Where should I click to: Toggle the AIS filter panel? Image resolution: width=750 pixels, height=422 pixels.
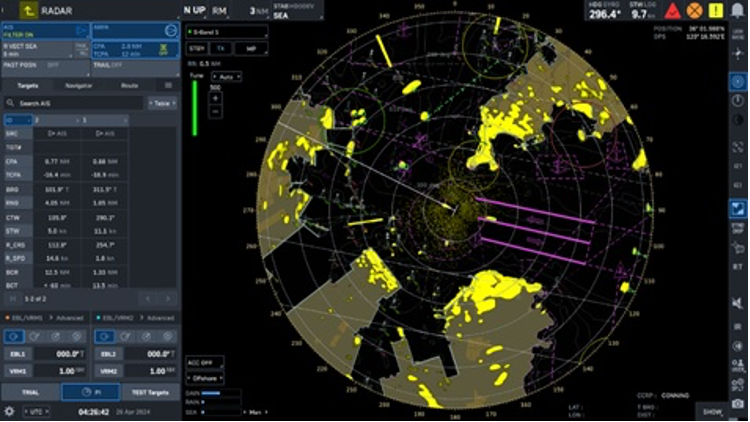tap(45, 31)
